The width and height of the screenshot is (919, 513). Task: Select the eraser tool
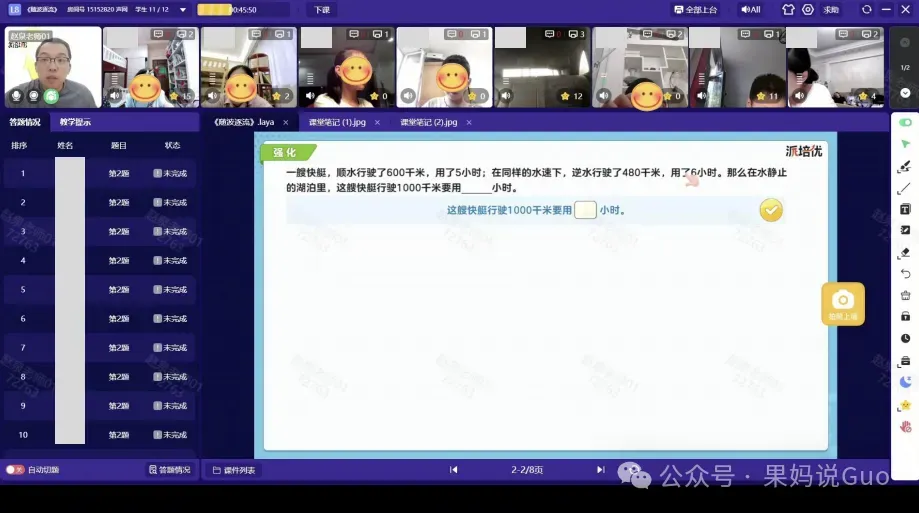coord(905,253)
